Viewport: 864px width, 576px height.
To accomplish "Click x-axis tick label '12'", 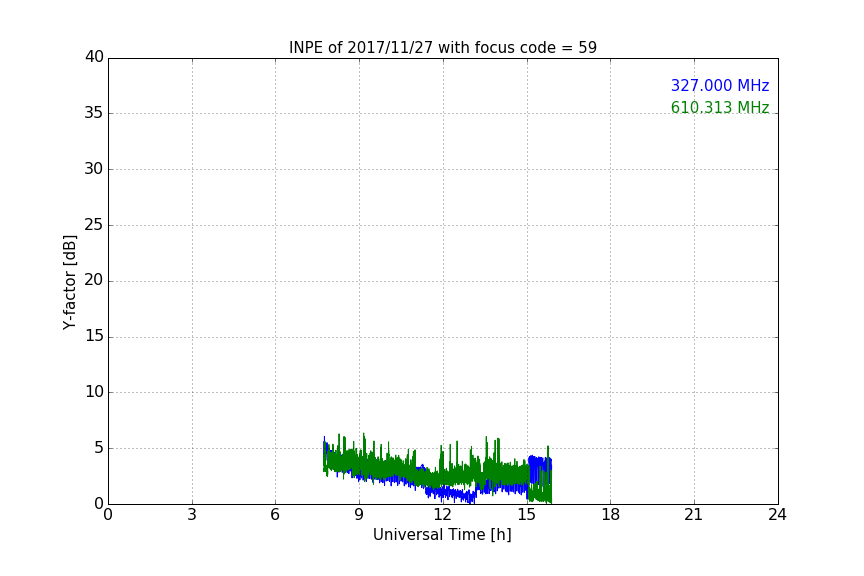I will (442, 515).
